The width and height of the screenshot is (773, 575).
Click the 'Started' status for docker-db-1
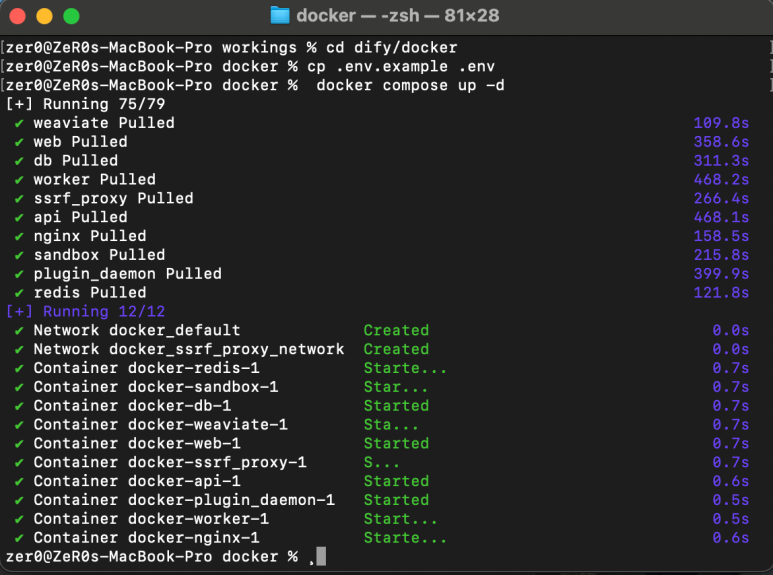(396, 406)
